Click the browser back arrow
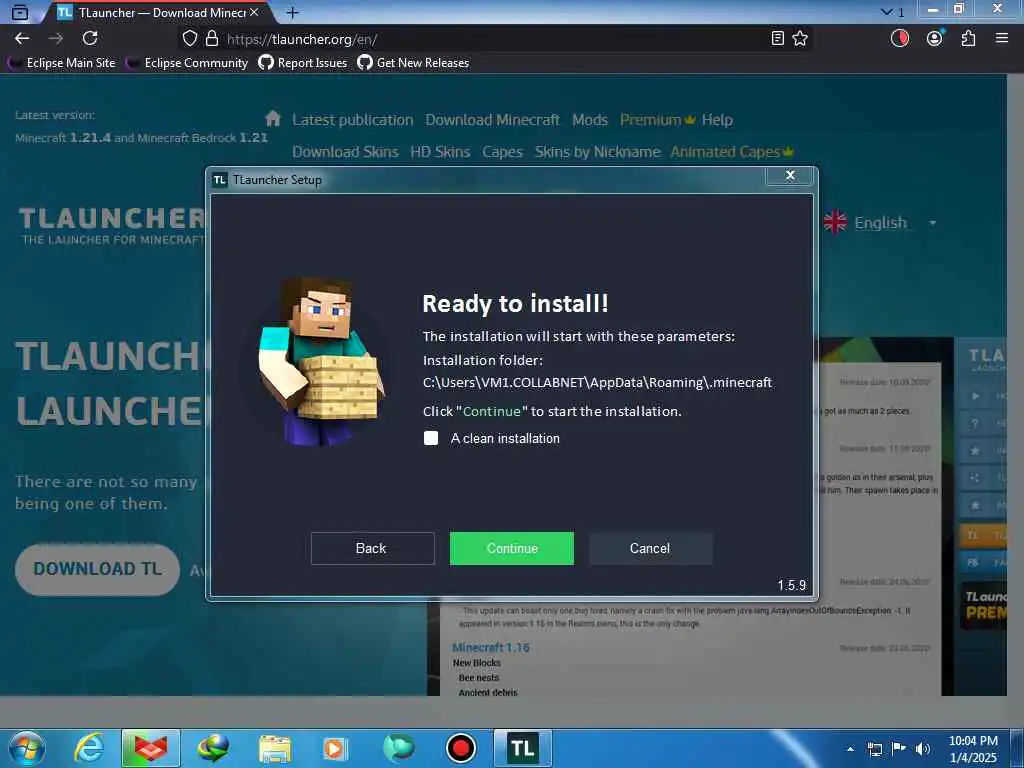The width and height of the screenshot is (1024, 768). coord(22,39)
